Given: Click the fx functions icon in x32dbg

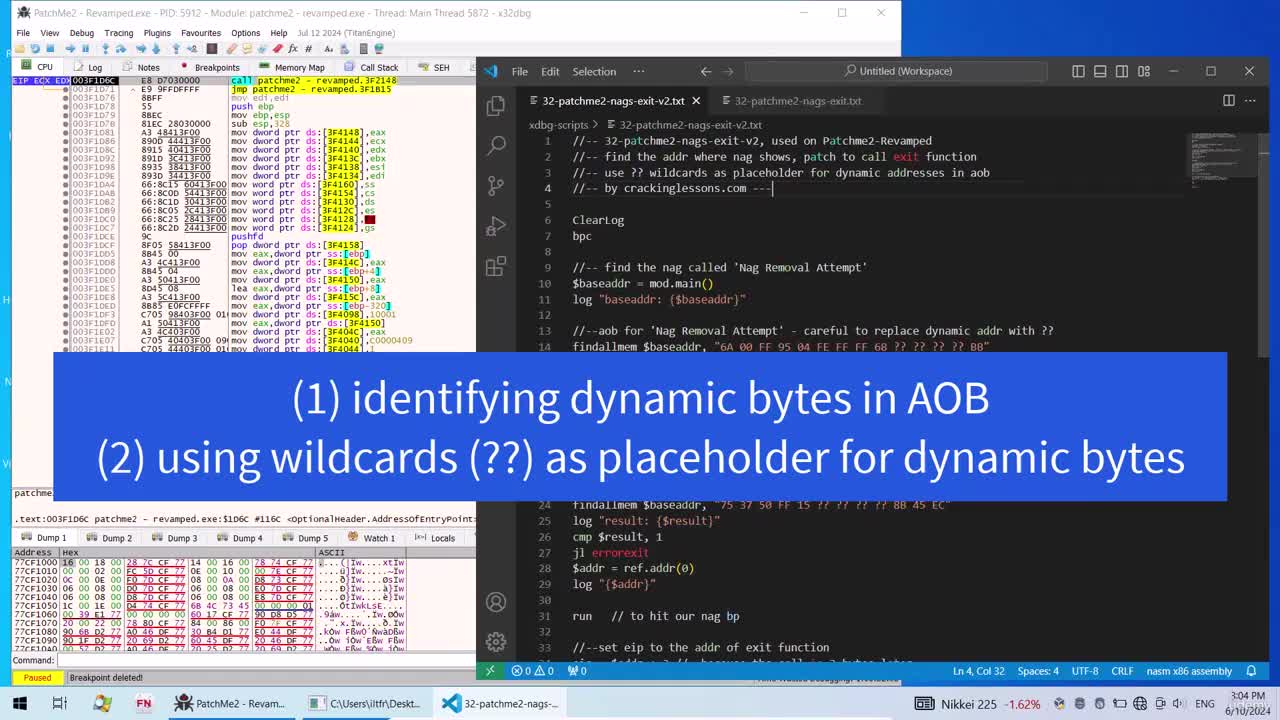Looking at the screenshot, I should tap(292, 48).
